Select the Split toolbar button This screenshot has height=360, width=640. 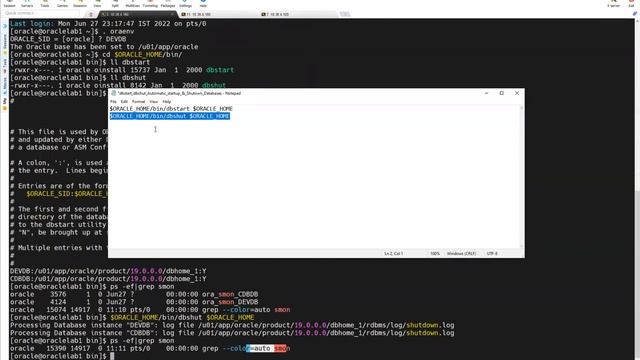tap(115, 4)
